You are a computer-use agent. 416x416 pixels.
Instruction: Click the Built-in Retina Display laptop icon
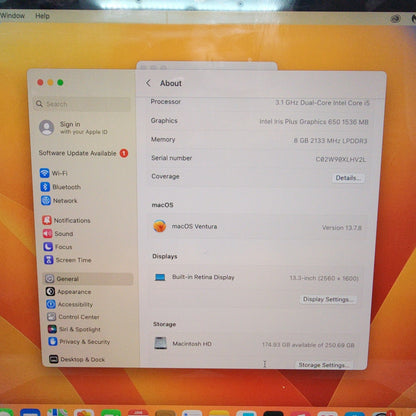pyautogui.click(x=160, y=277)
